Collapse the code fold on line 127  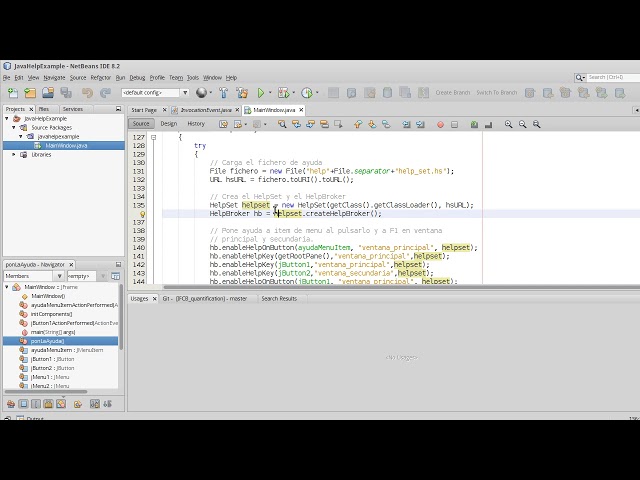(x=153, y=138)
